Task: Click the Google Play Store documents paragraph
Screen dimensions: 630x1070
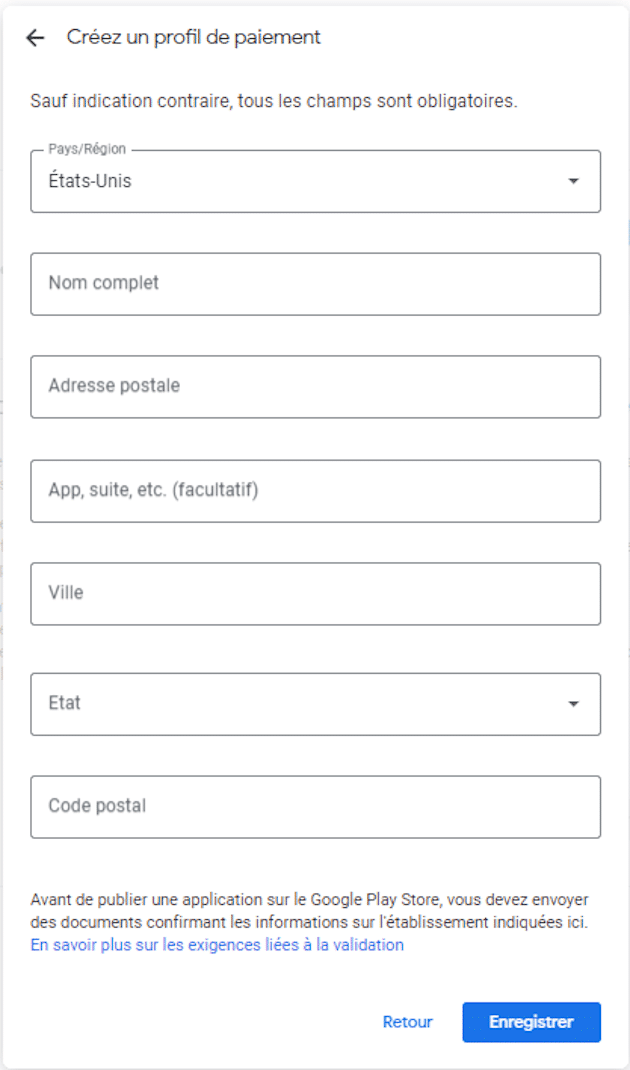Action: 309,911
